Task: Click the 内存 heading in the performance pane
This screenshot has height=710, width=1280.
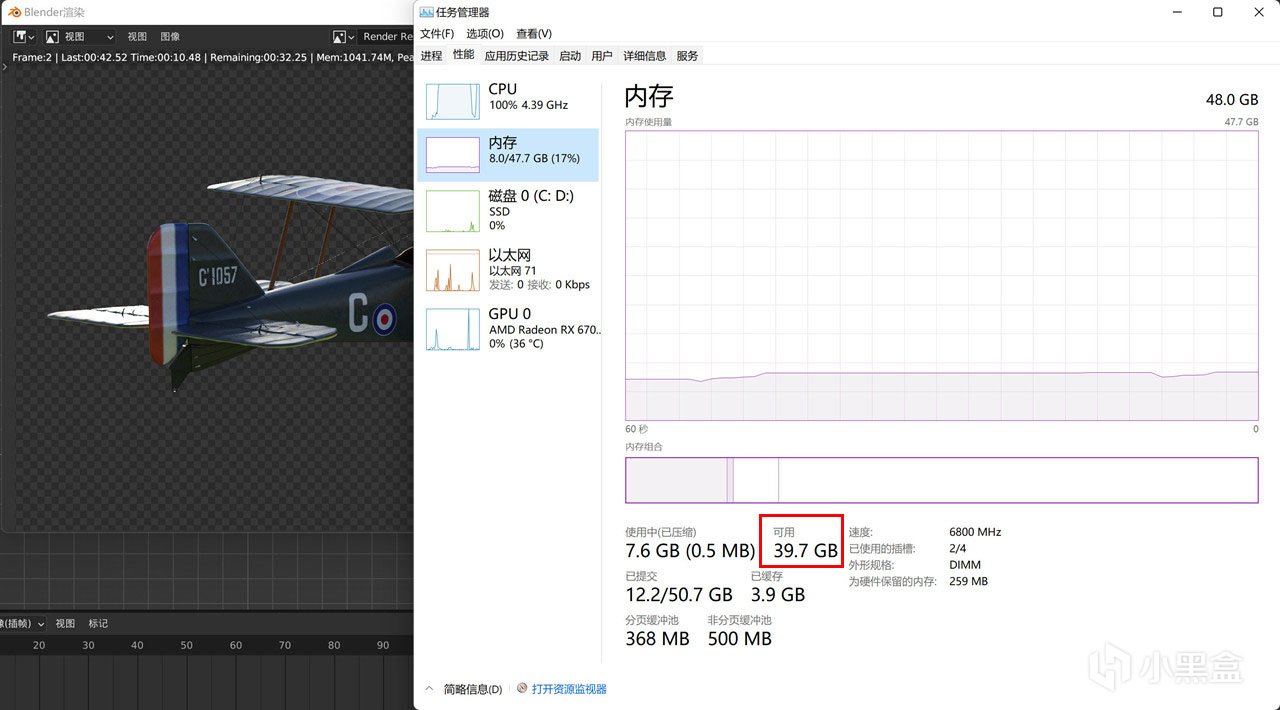Action: click(x=649, y=96)
